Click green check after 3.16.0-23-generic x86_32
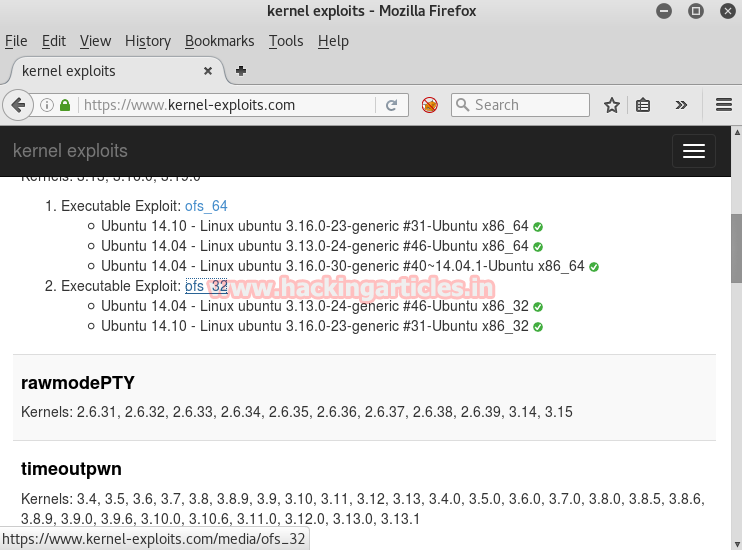 point(538,327)
